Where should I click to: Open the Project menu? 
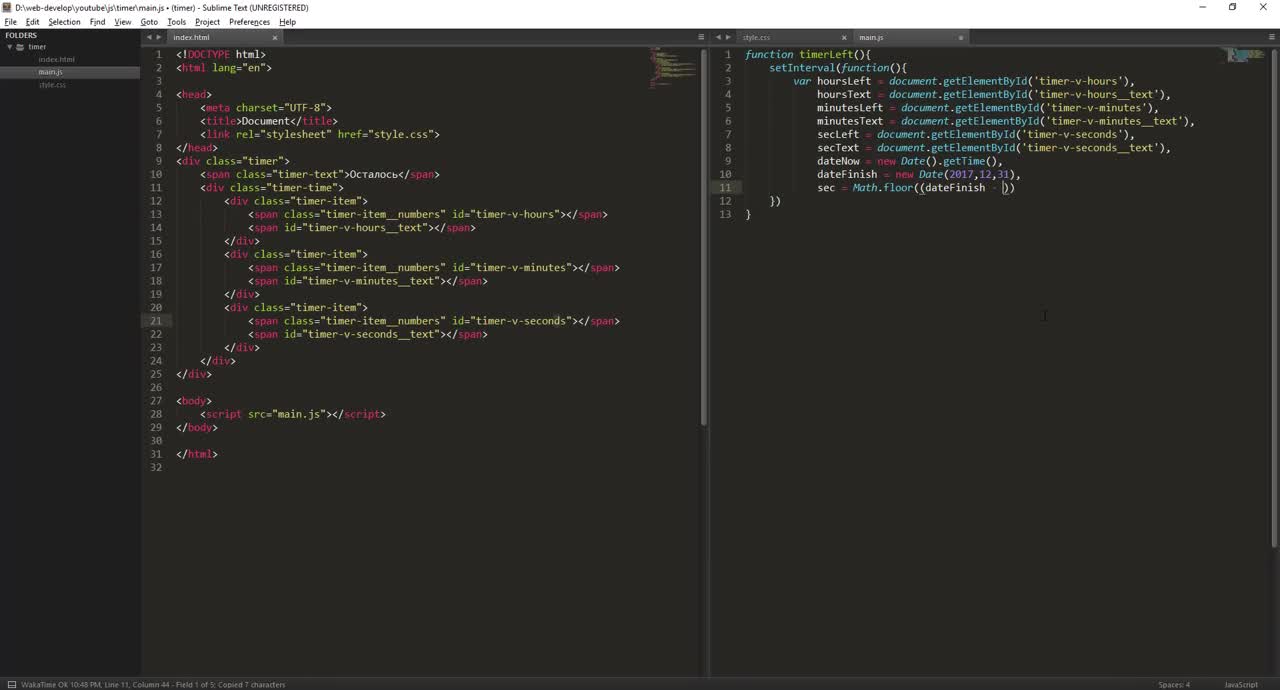click(207, 21)
